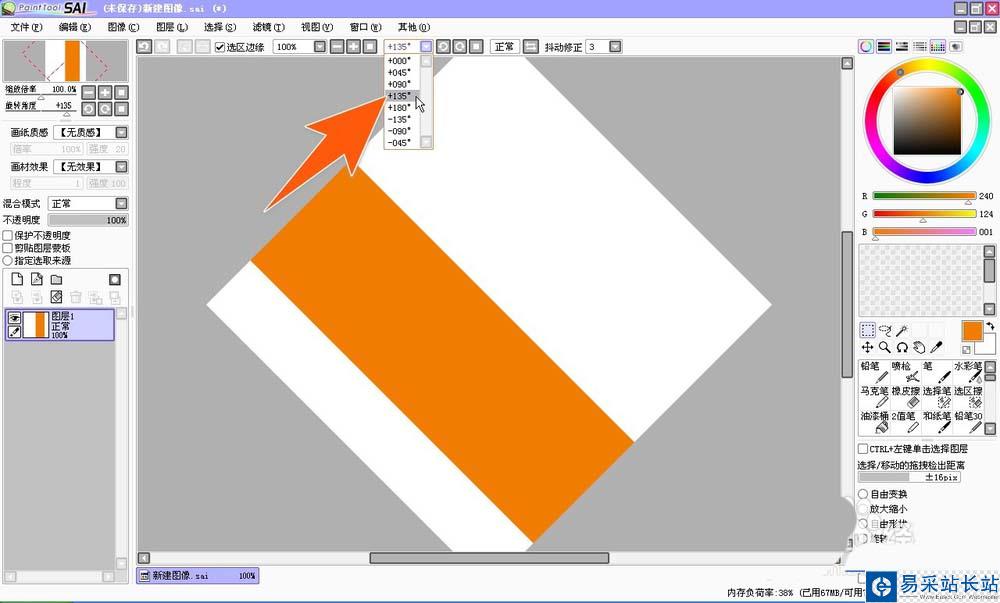1000x603 pixels.
Task: Show the color wheel panel
Action: [865, 47]
